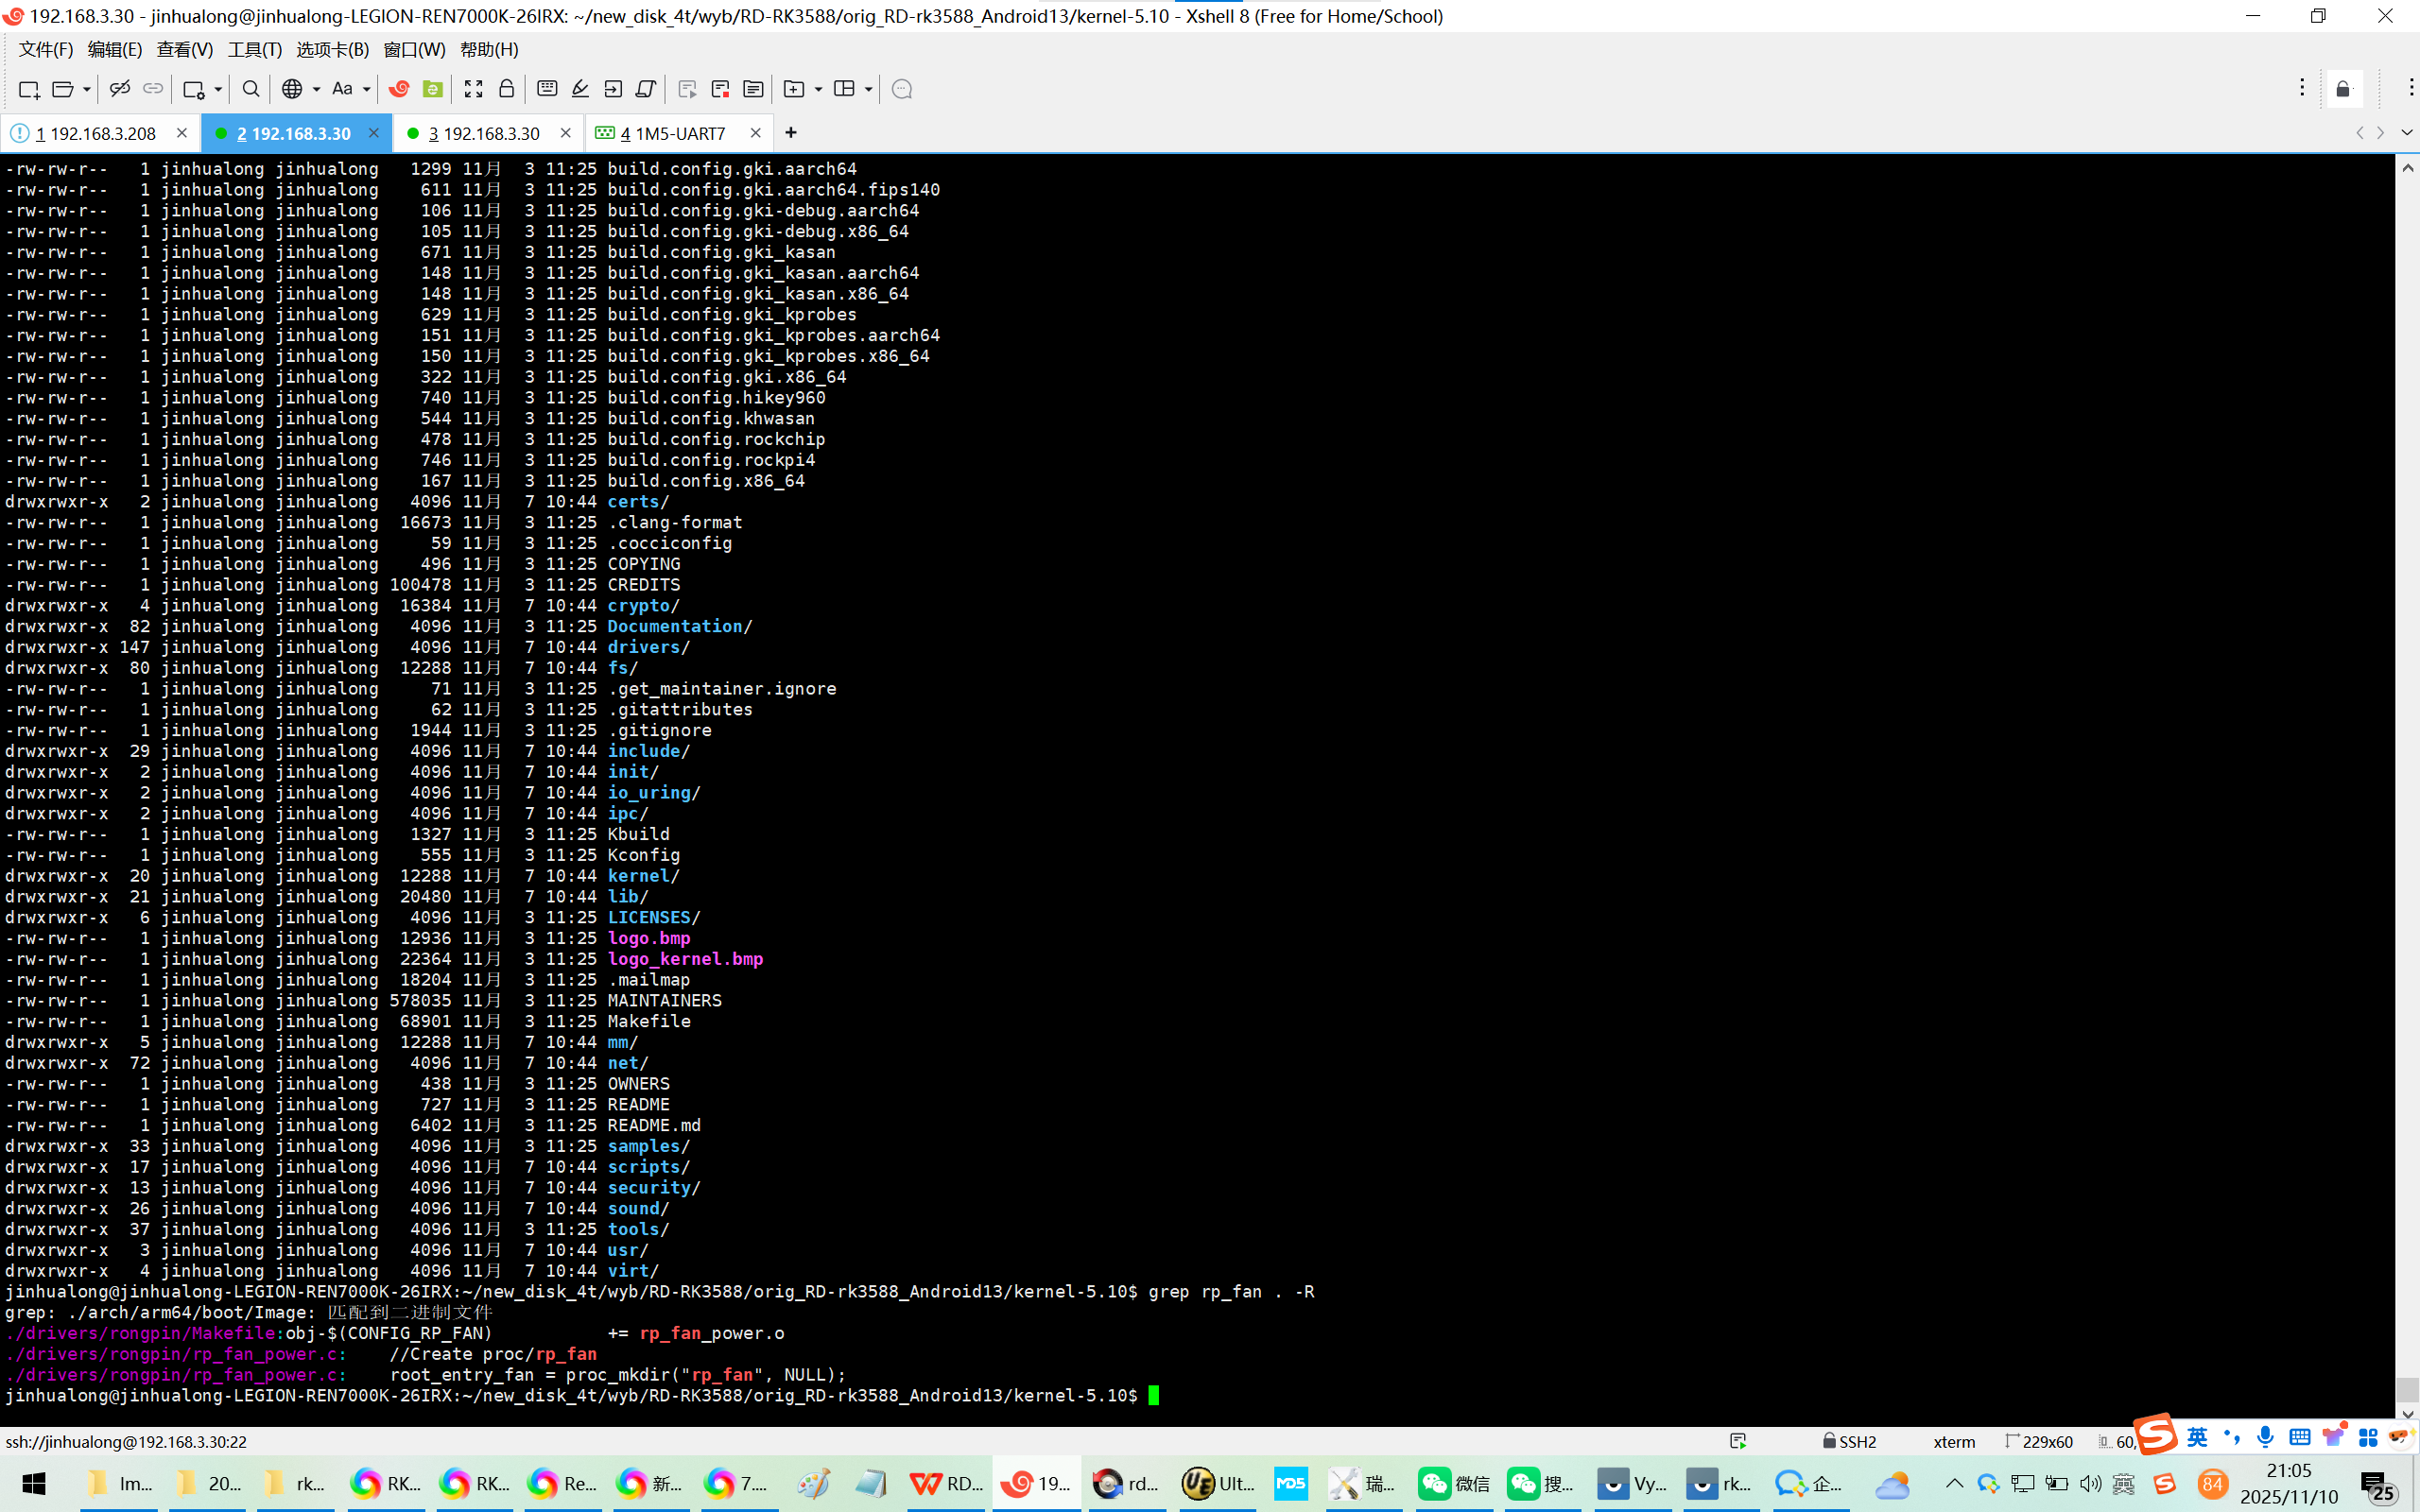Click the on-screen keyboard toolbar icon
This screenshot has width=2420, height=1512.
(547, 89)
